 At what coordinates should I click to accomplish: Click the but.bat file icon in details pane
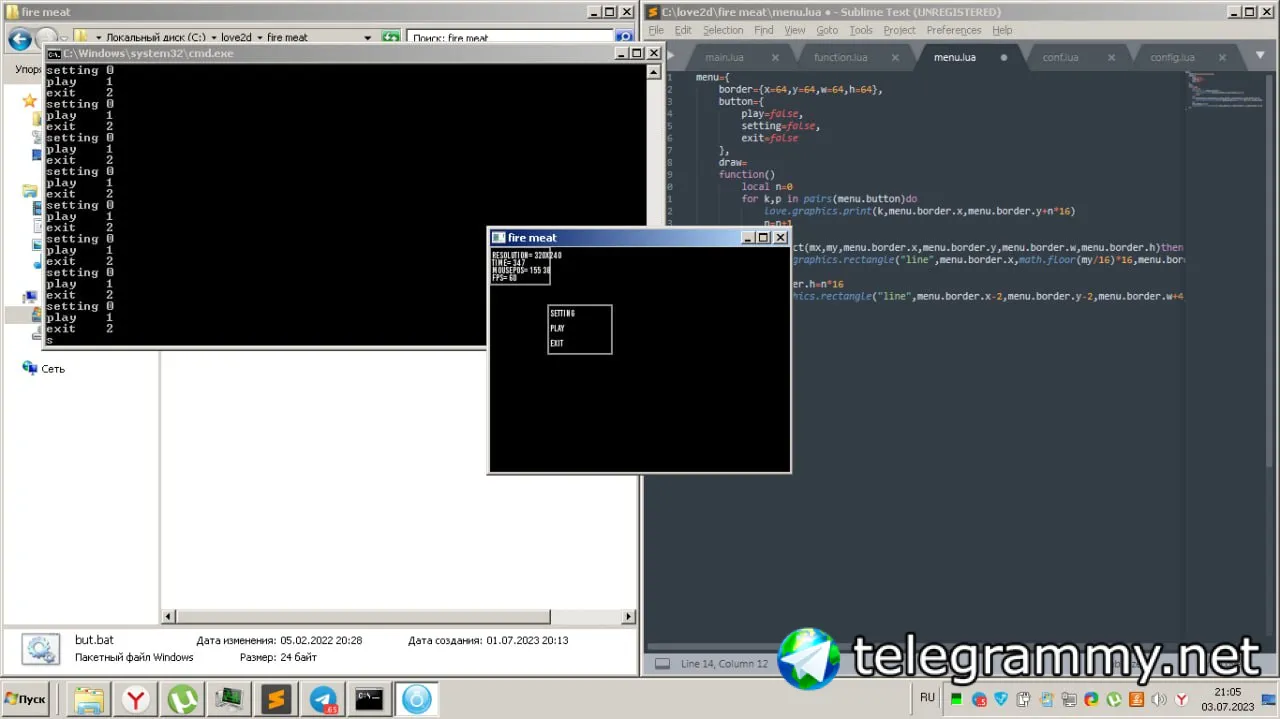[41, 650]
